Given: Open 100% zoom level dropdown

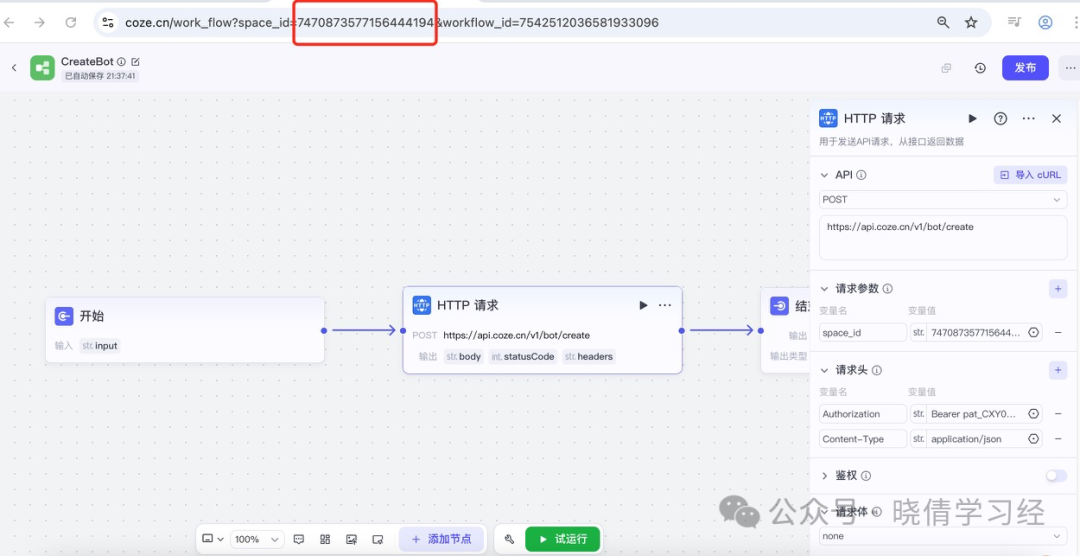Looking at the screenshot, I should pos(256,539).
